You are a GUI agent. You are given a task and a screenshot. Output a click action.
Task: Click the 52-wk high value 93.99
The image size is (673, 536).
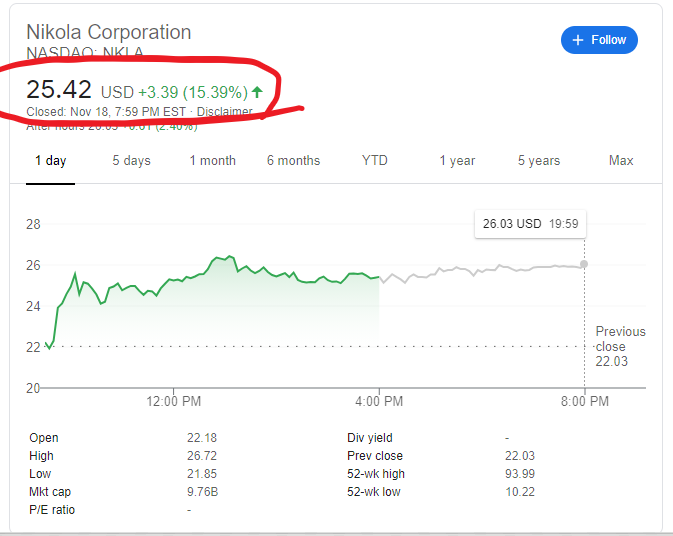click(x=520, y=474)
